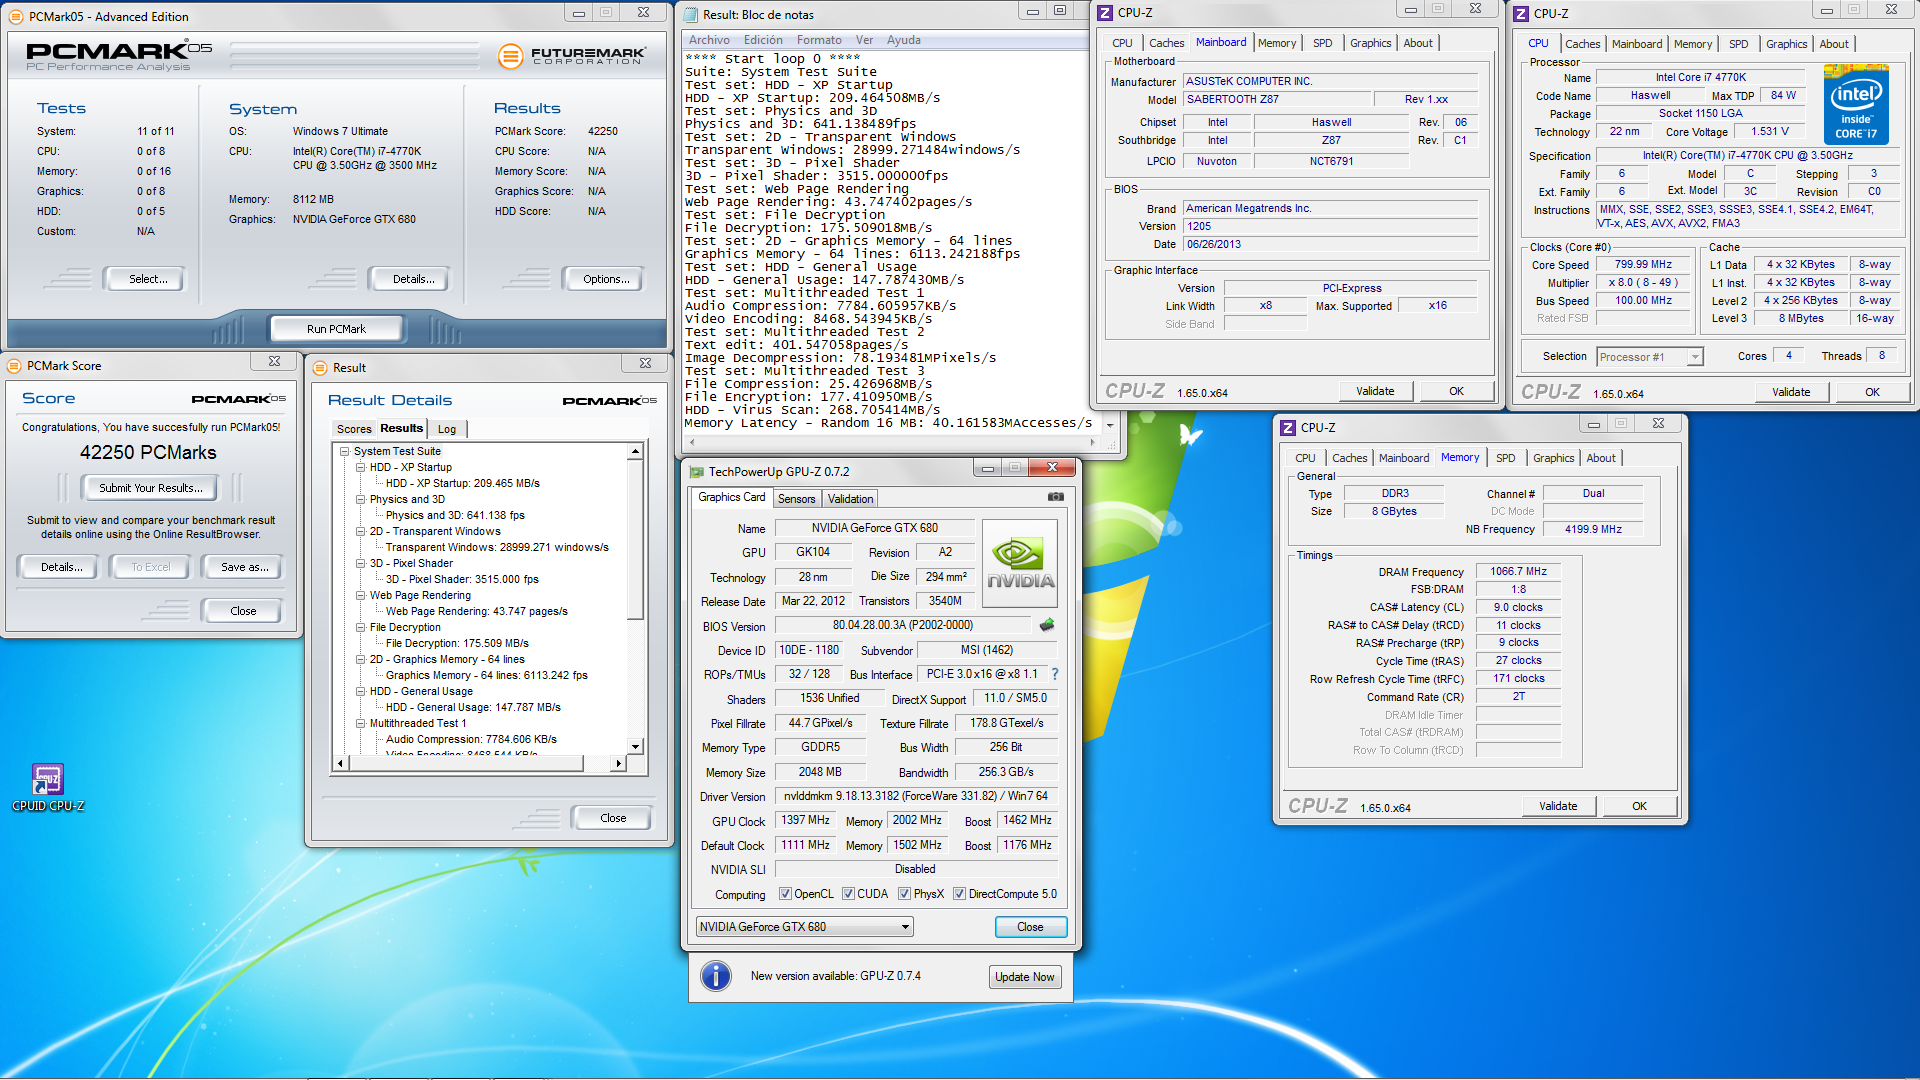Click the blue info icon below GPU-Z
This screenshot has height=1080, width=1920.
click(x=716, y=975)
